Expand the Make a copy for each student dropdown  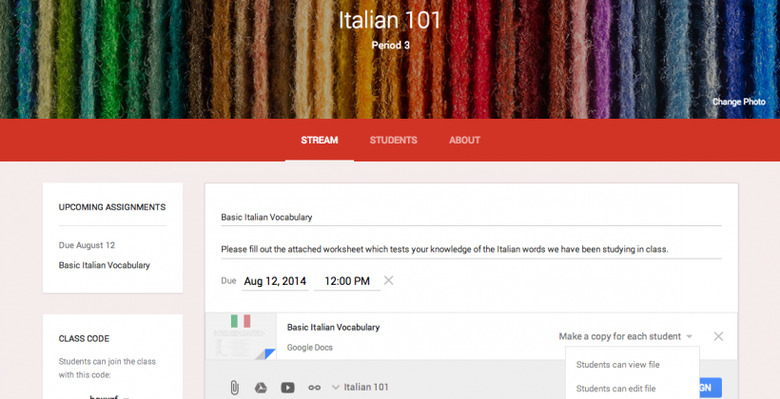625,336
